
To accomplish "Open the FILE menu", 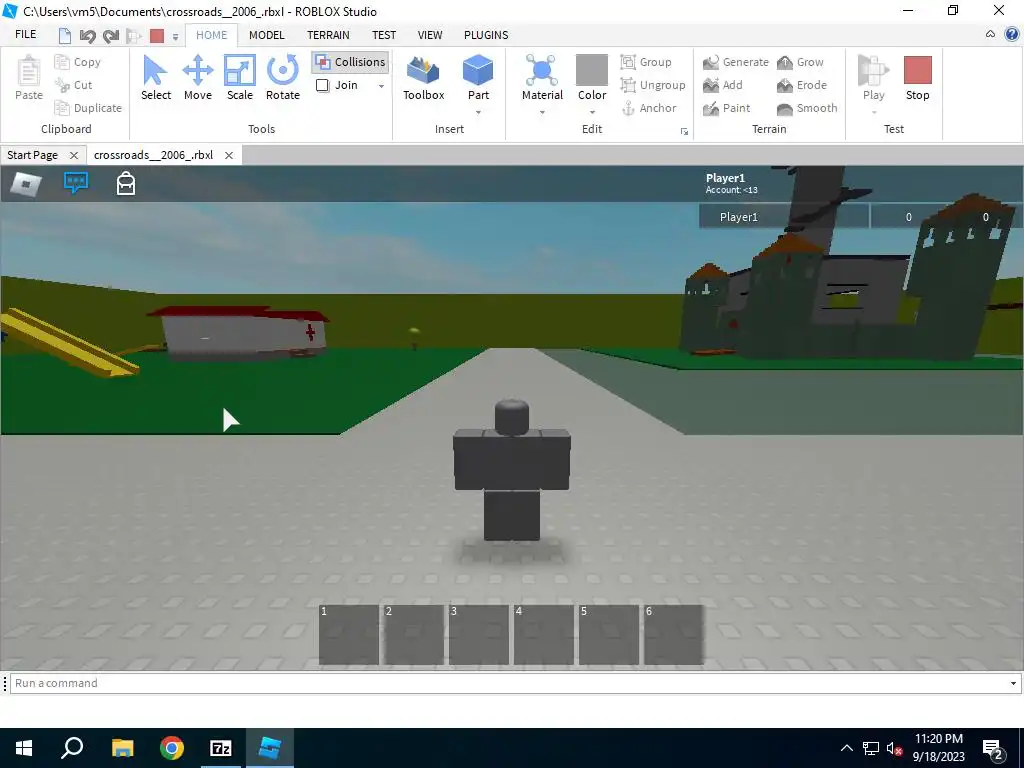I will point(25,35).
